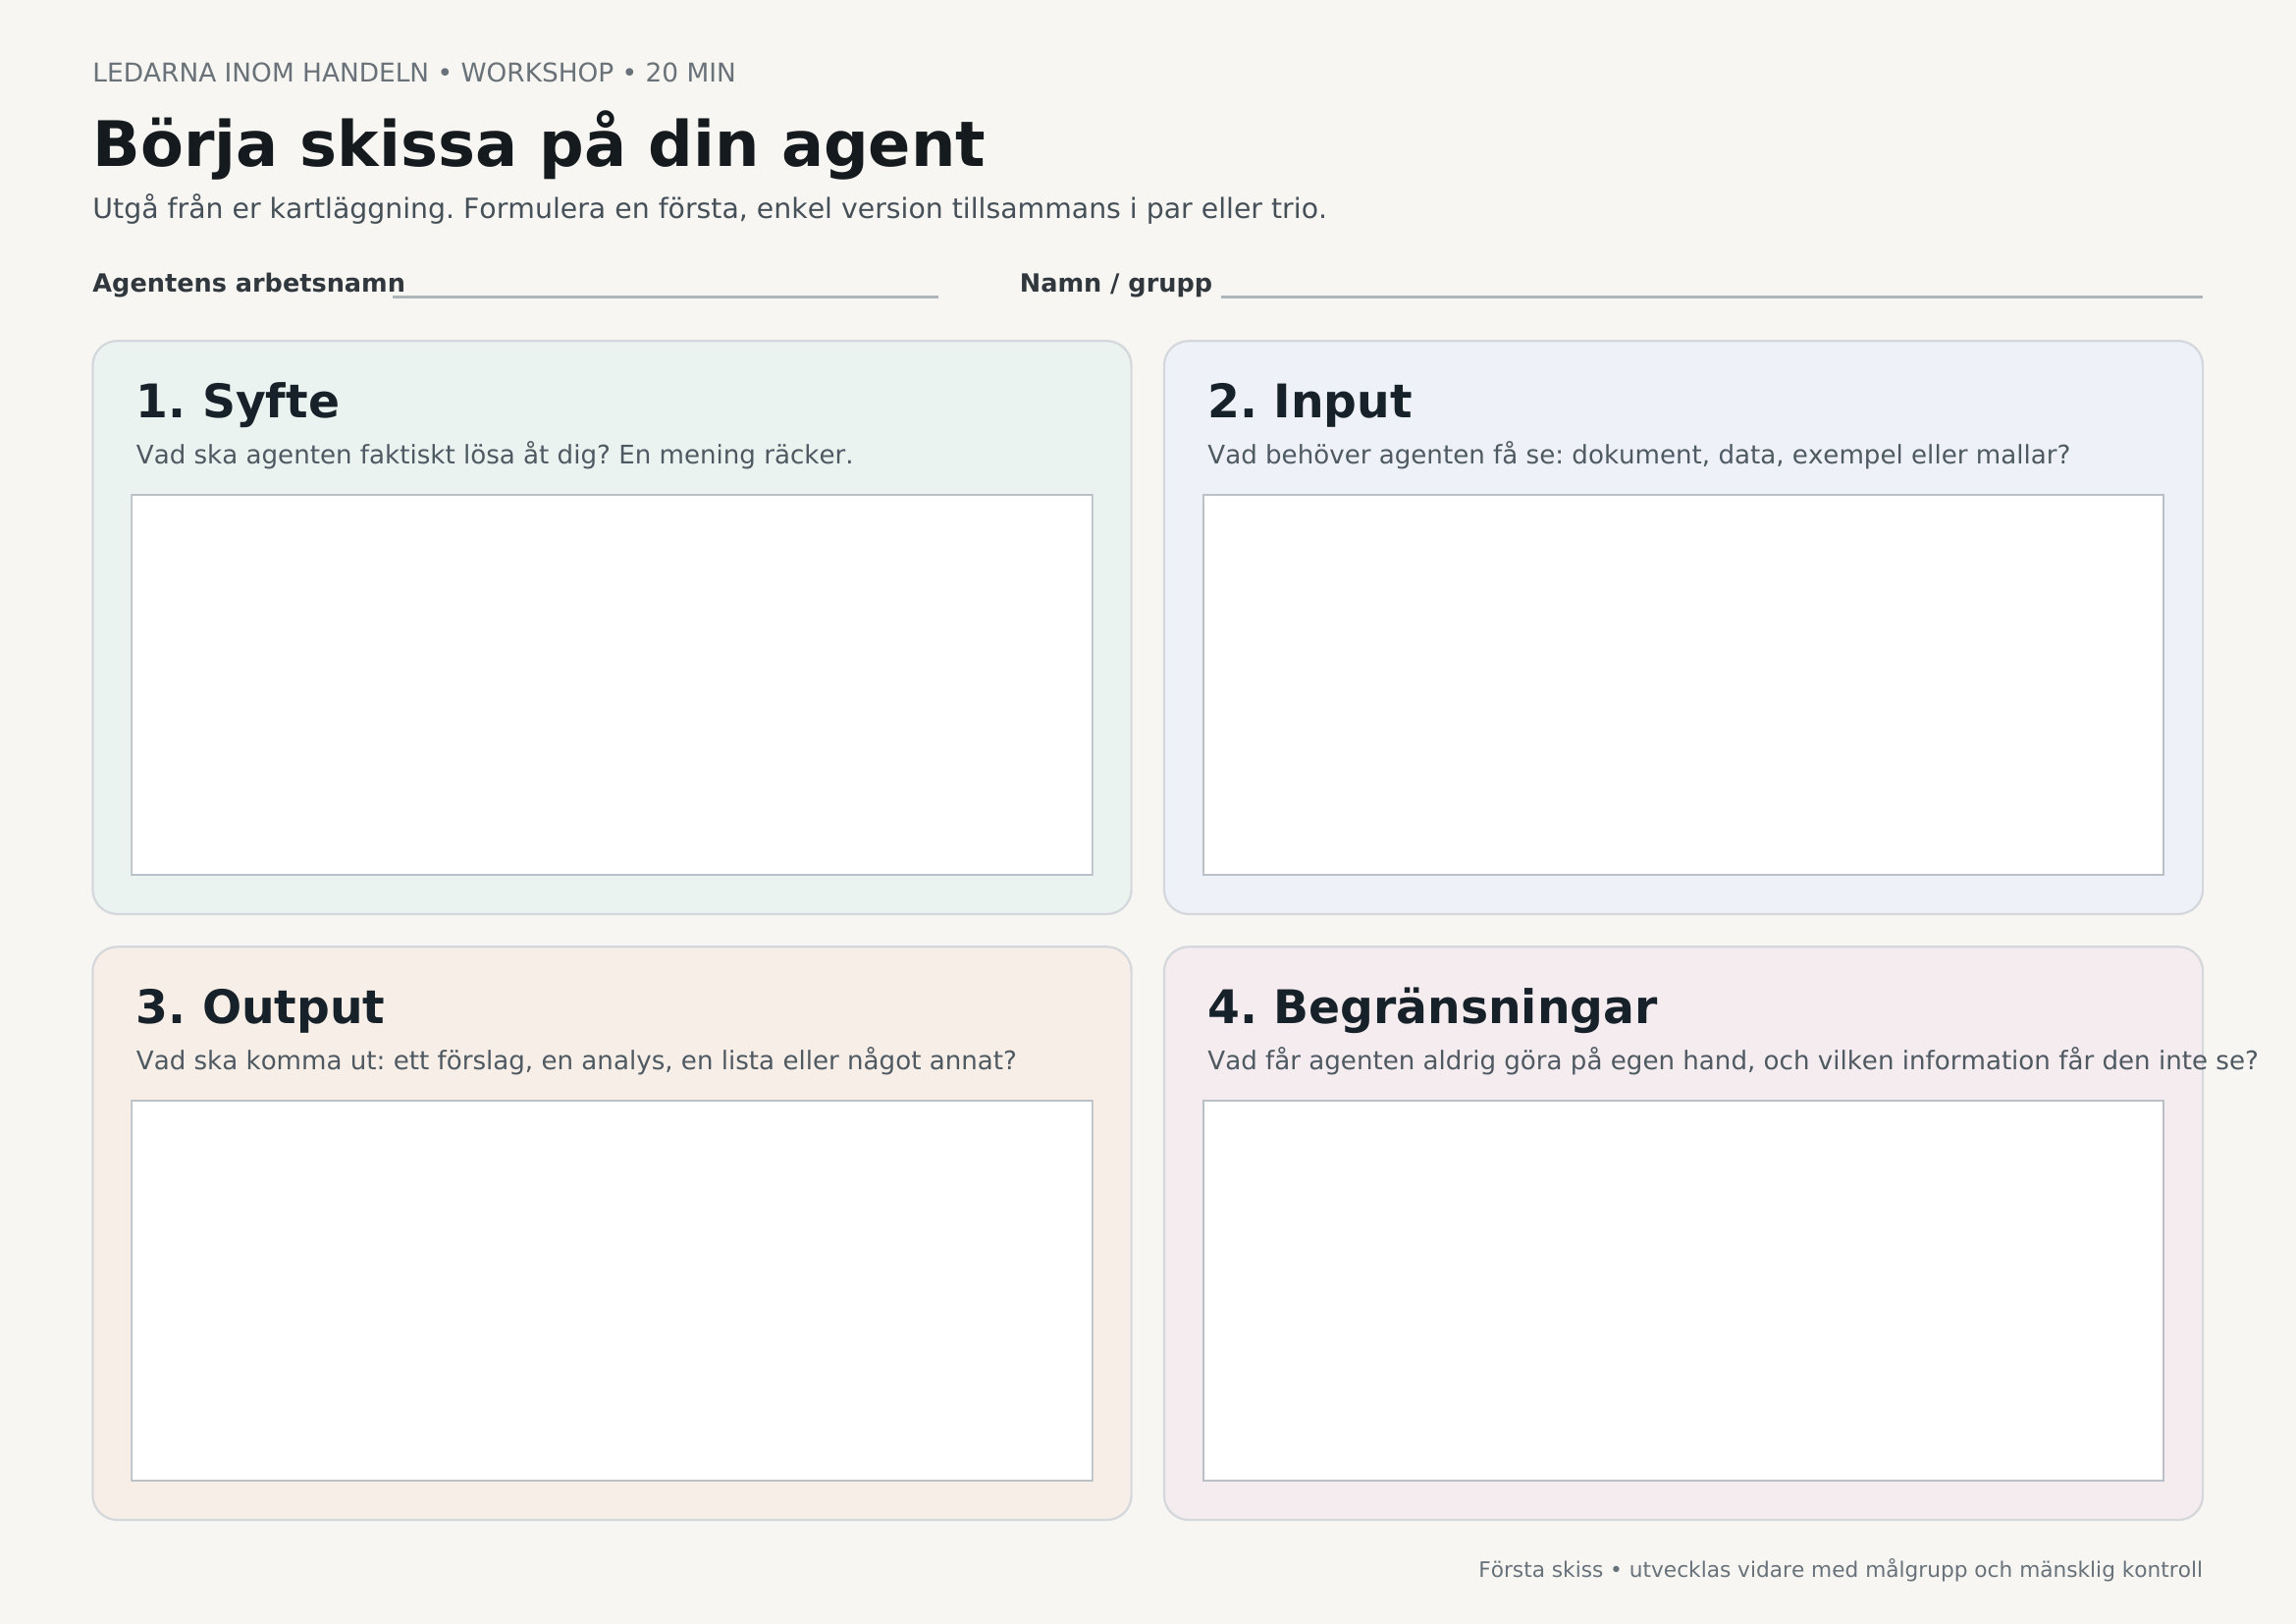The height and width of the screenshot is (1624, 2296).
Task: Click the '4. Begränsningar' heading
Action: (1432, 1008)
